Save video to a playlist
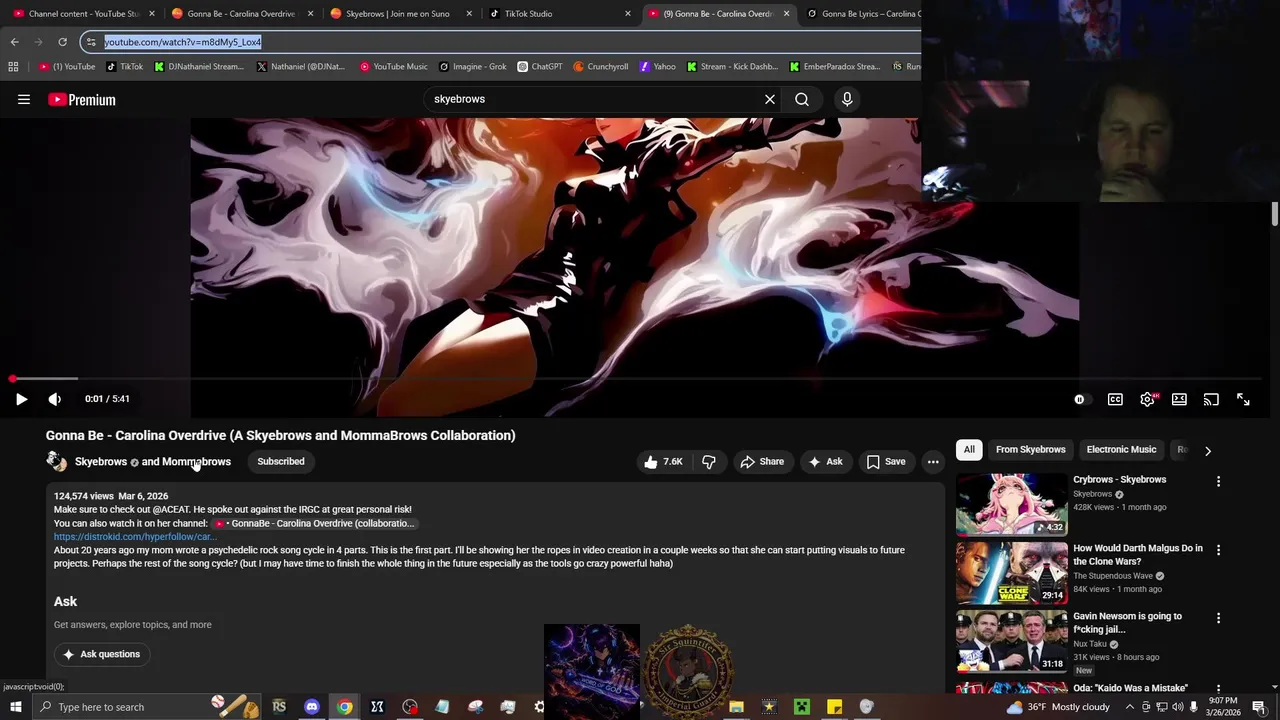1280x720 pixels. (886, 461)
